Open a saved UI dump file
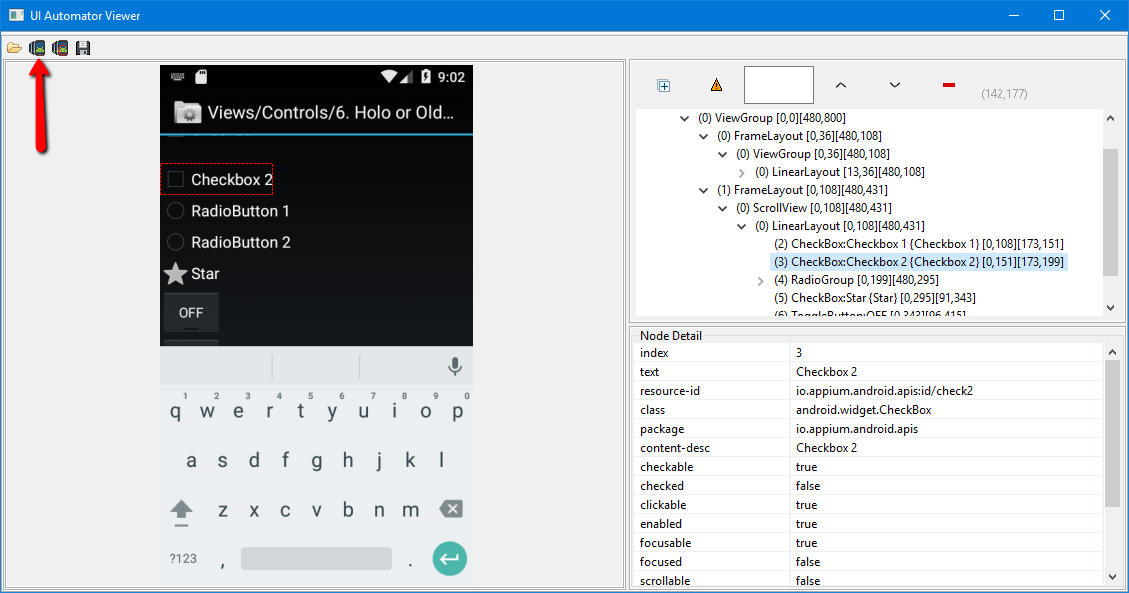1129x593 pixels. (14, 48)
